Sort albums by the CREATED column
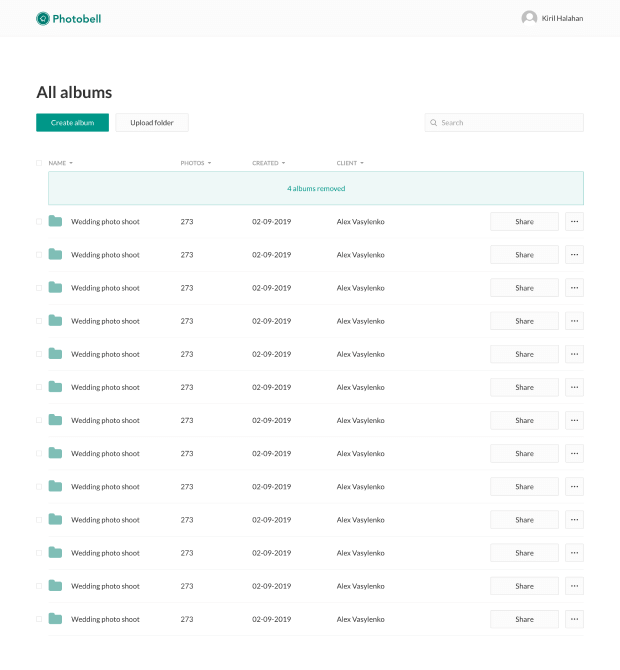 point(268,163)
